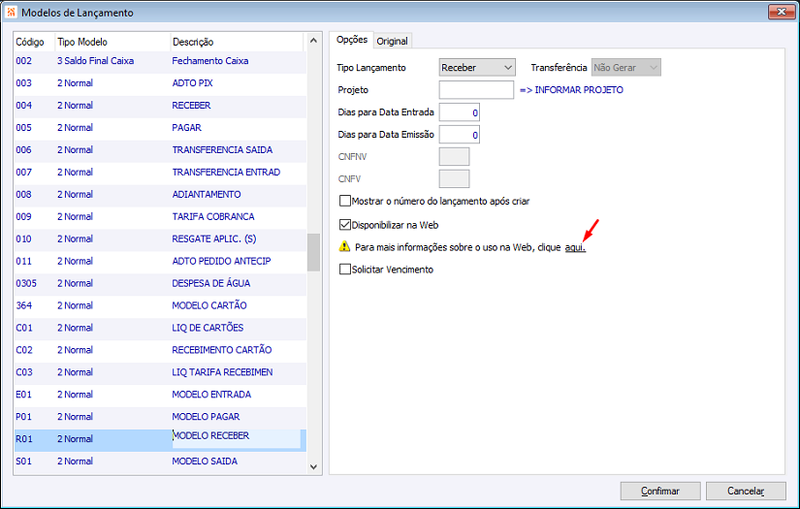Select the ADTO PIX row
This screenshot has height=509, width=800.
161,83
